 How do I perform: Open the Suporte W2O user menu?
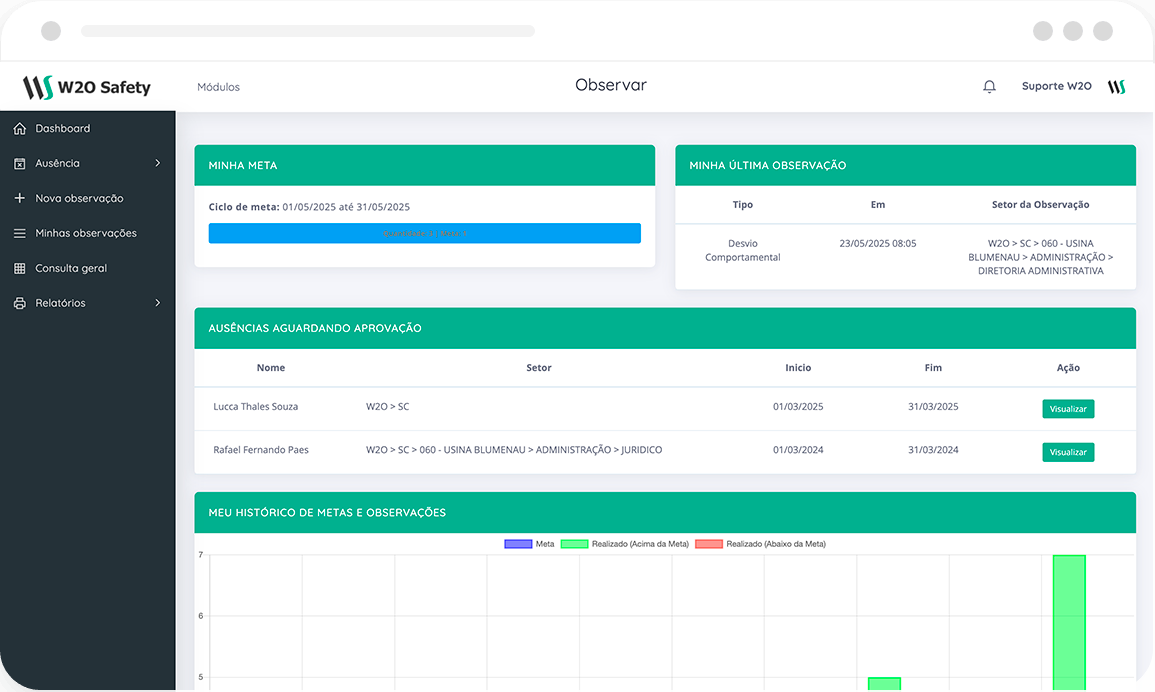1056,87
